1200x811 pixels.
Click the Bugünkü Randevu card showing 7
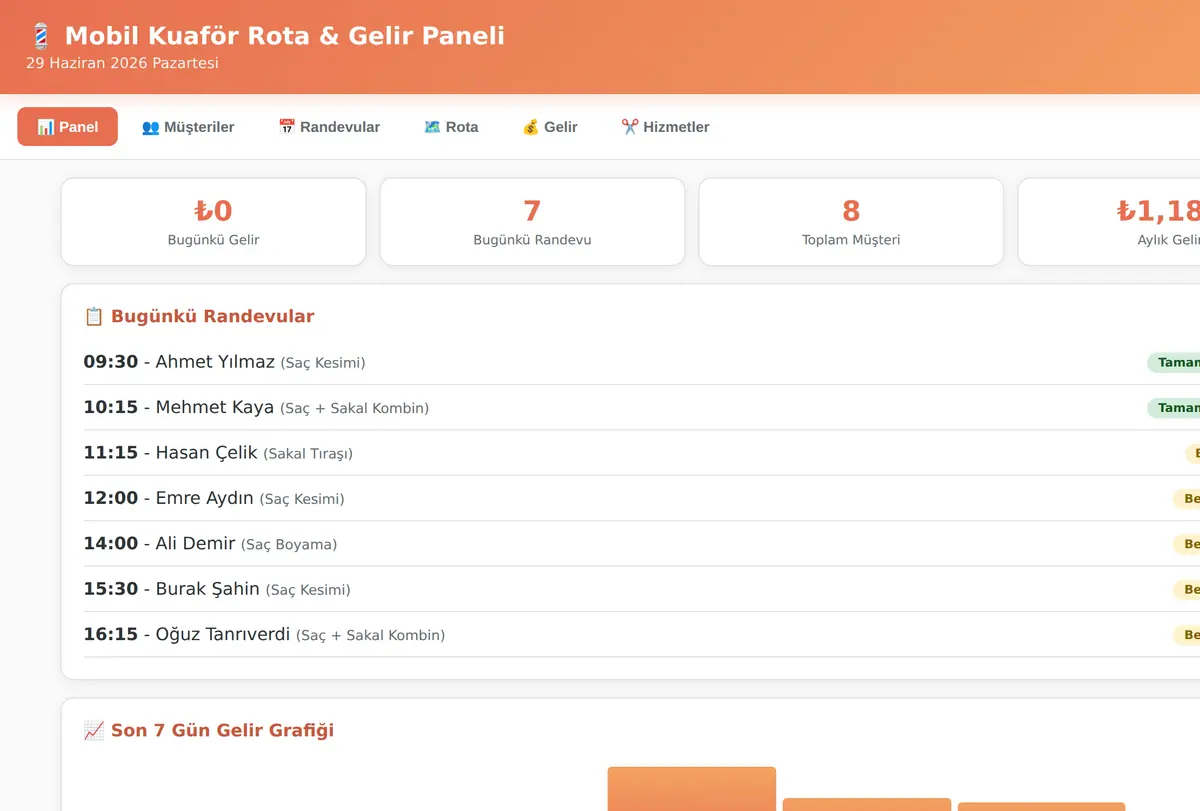[x=532, y=222]
